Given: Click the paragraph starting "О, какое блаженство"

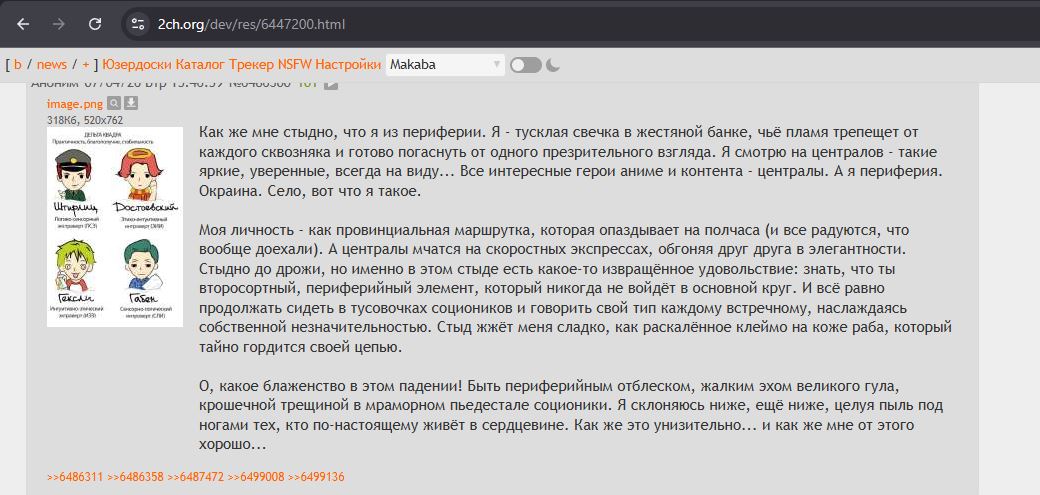Looking at the screenshot, I should click(570, 415).
